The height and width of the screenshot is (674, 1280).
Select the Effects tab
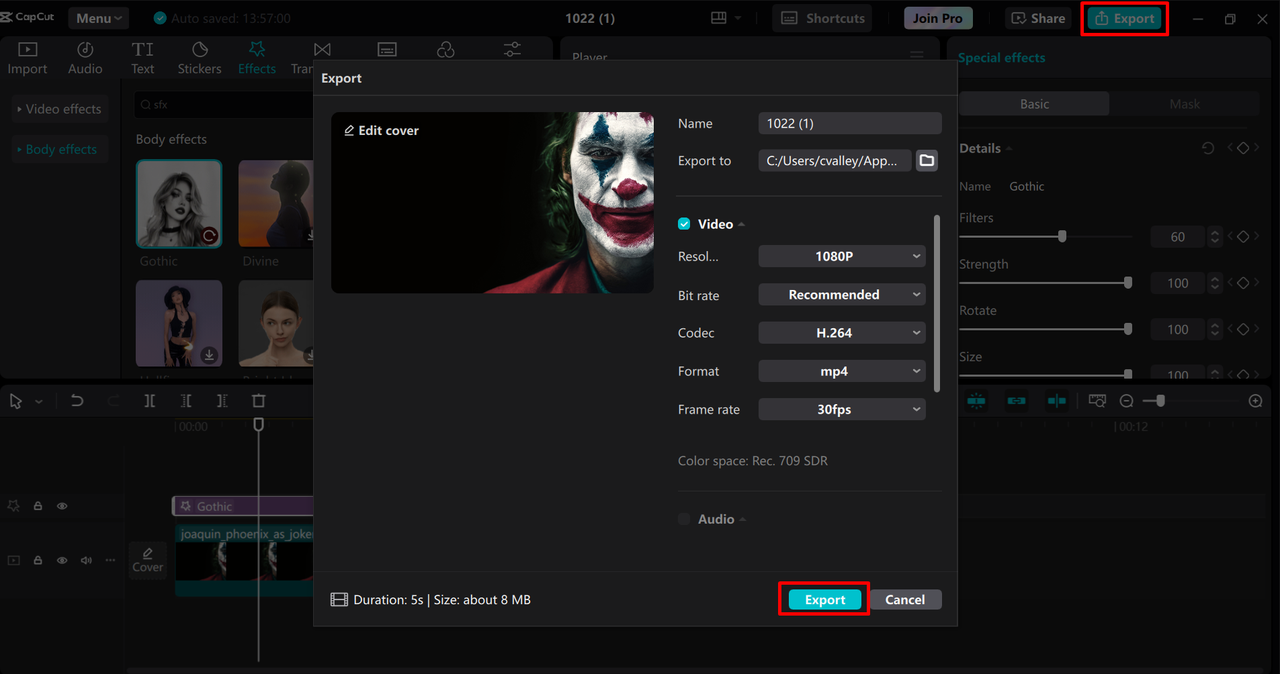pyautogui.click(x=257, y=58)
